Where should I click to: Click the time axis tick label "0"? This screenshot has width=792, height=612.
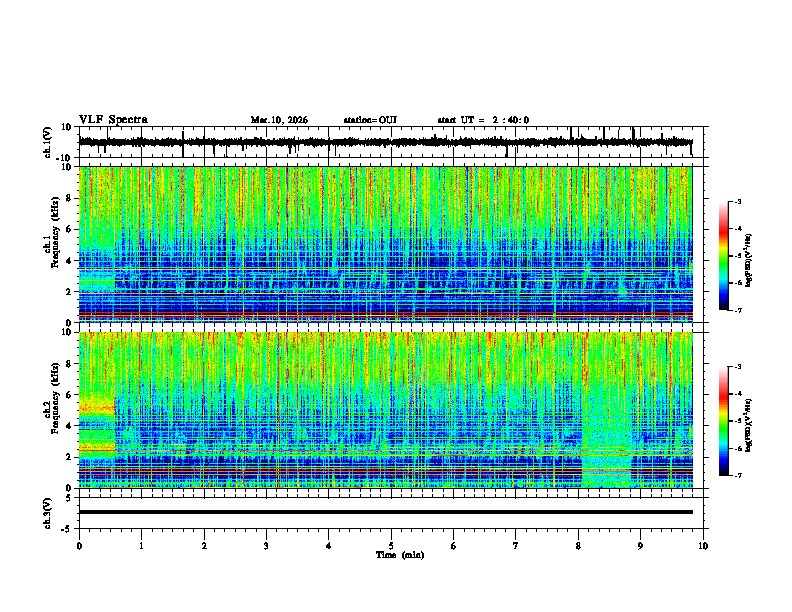tap(79, 546)
